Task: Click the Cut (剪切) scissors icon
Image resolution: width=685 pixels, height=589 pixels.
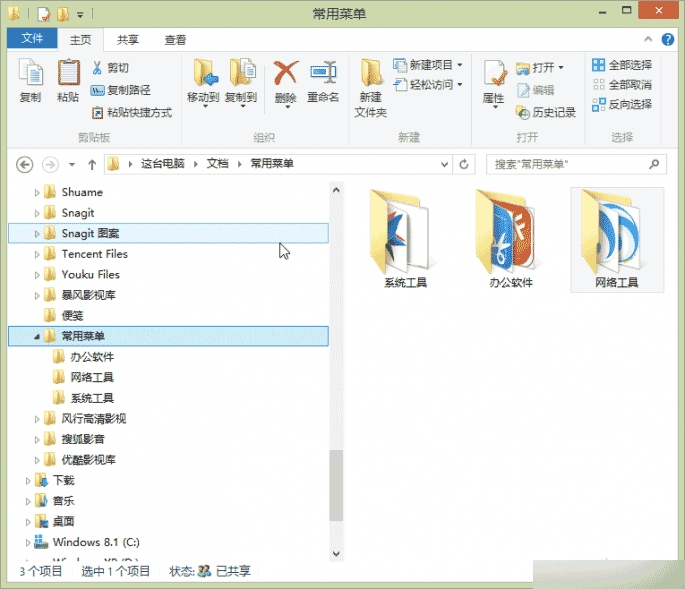Action: click(x=97, y=68)
